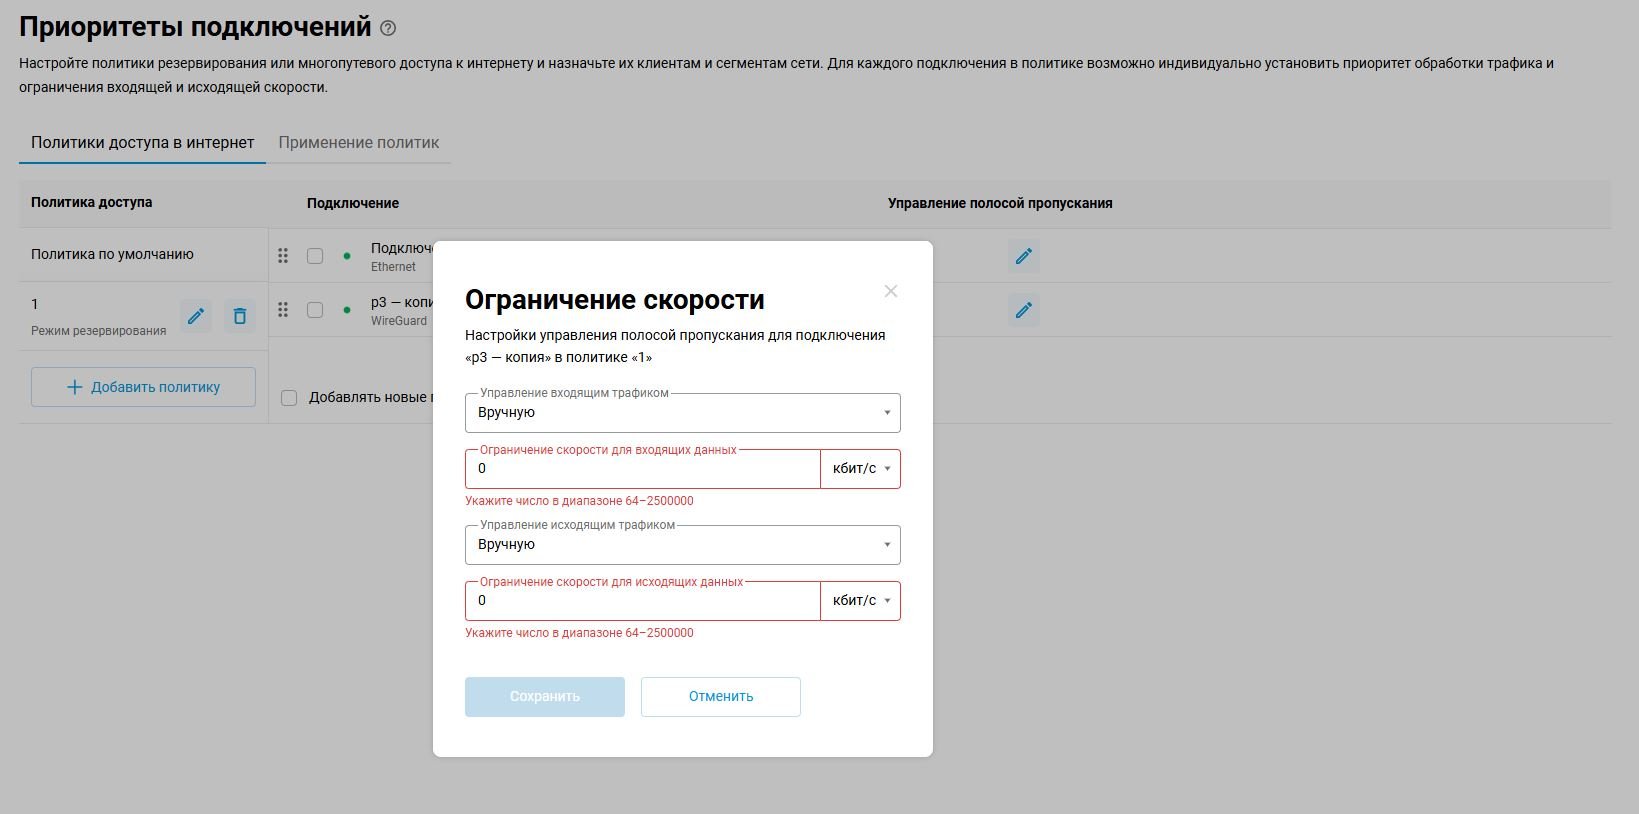Image resolution: width=1639 pixels, height=814 pixels.
Task: Edit policy 1 with pencil icon
Action: [x=196, y=316]
